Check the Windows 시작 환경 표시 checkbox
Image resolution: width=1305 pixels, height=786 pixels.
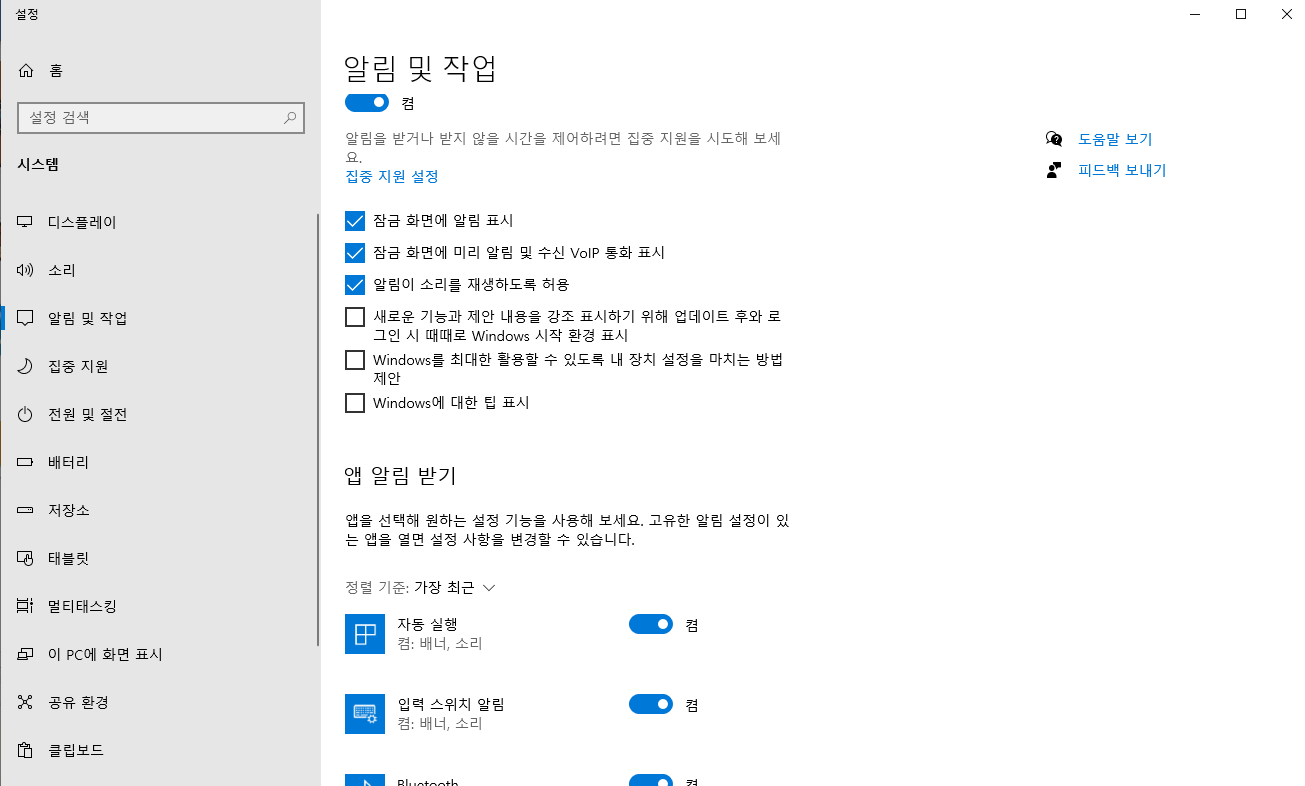coord(355,317)
